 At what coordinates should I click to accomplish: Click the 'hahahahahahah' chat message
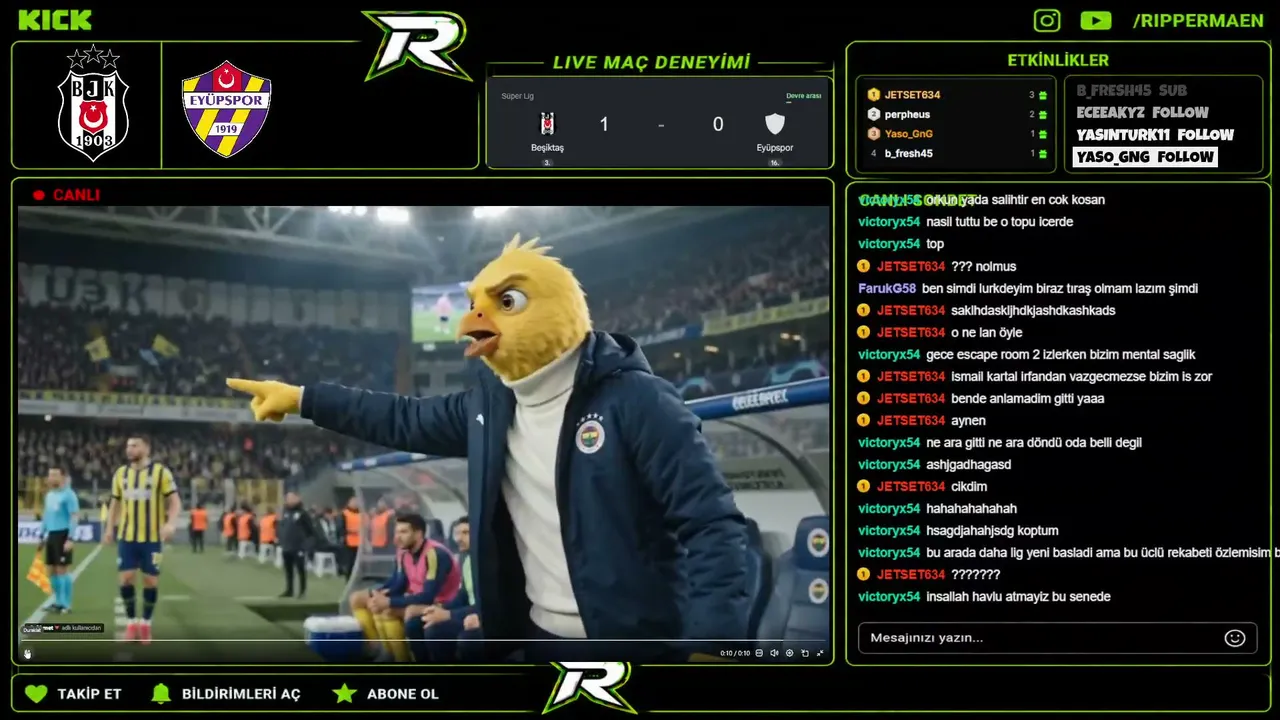coord(973,508)
